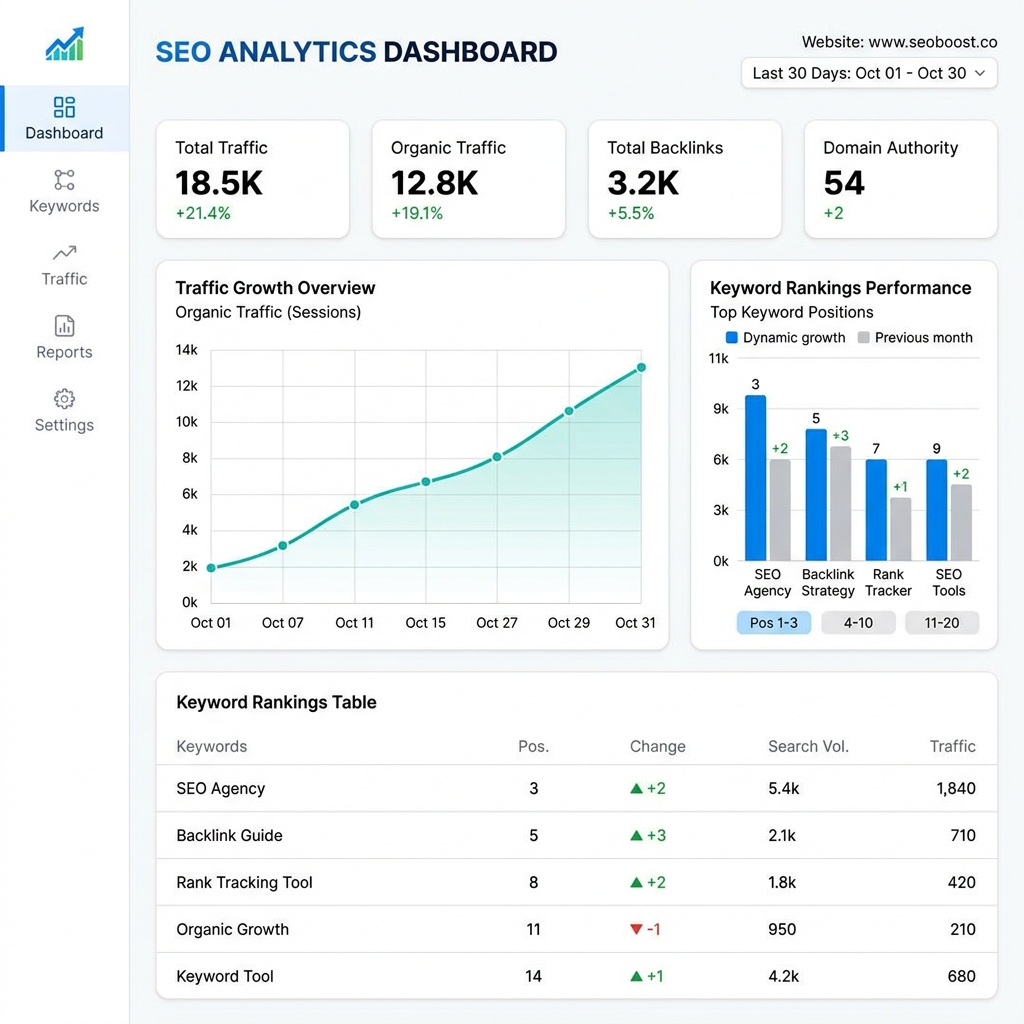Click the Keyword Rankings Table heading
Image resolution: width=1024 pixels, height=1024 pixels.
(x=276, y=703)
